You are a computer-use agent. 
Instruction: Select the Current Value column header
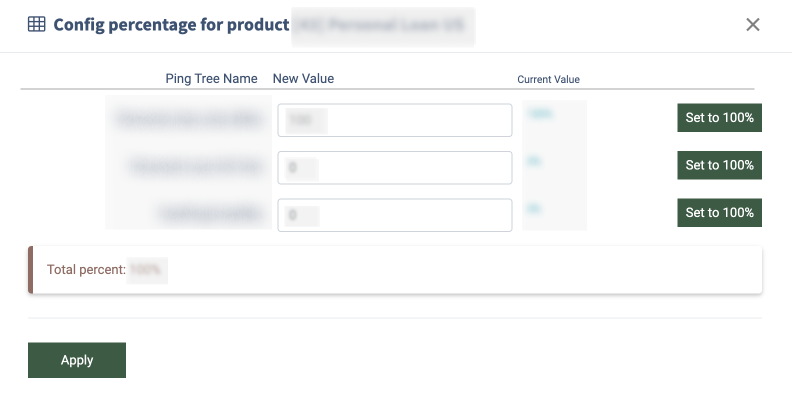click(x=548, y=79)
